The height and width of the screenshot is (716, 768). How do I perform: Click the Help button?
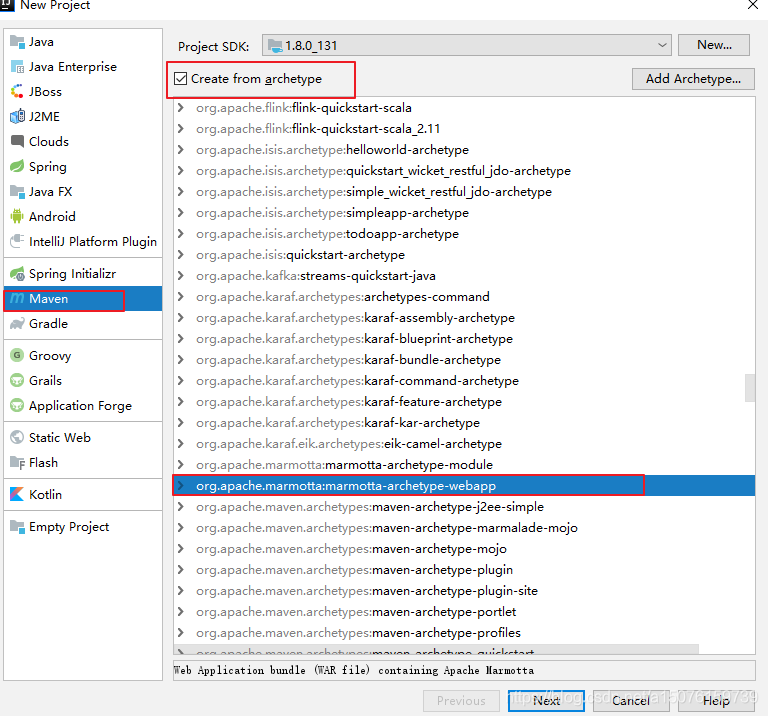point(716,701)
